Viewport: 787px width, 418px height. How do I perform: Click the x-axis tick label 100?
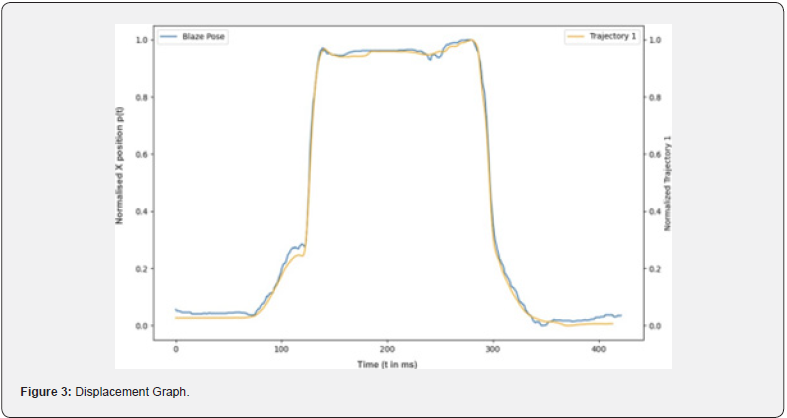pos(281,350)
